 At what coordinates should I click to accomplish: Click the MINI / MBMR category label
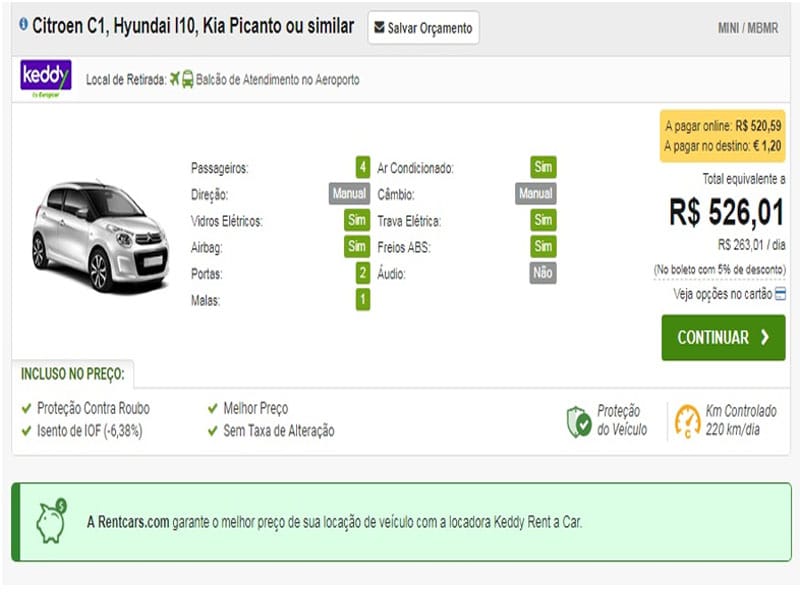click(x=748, y=28)
